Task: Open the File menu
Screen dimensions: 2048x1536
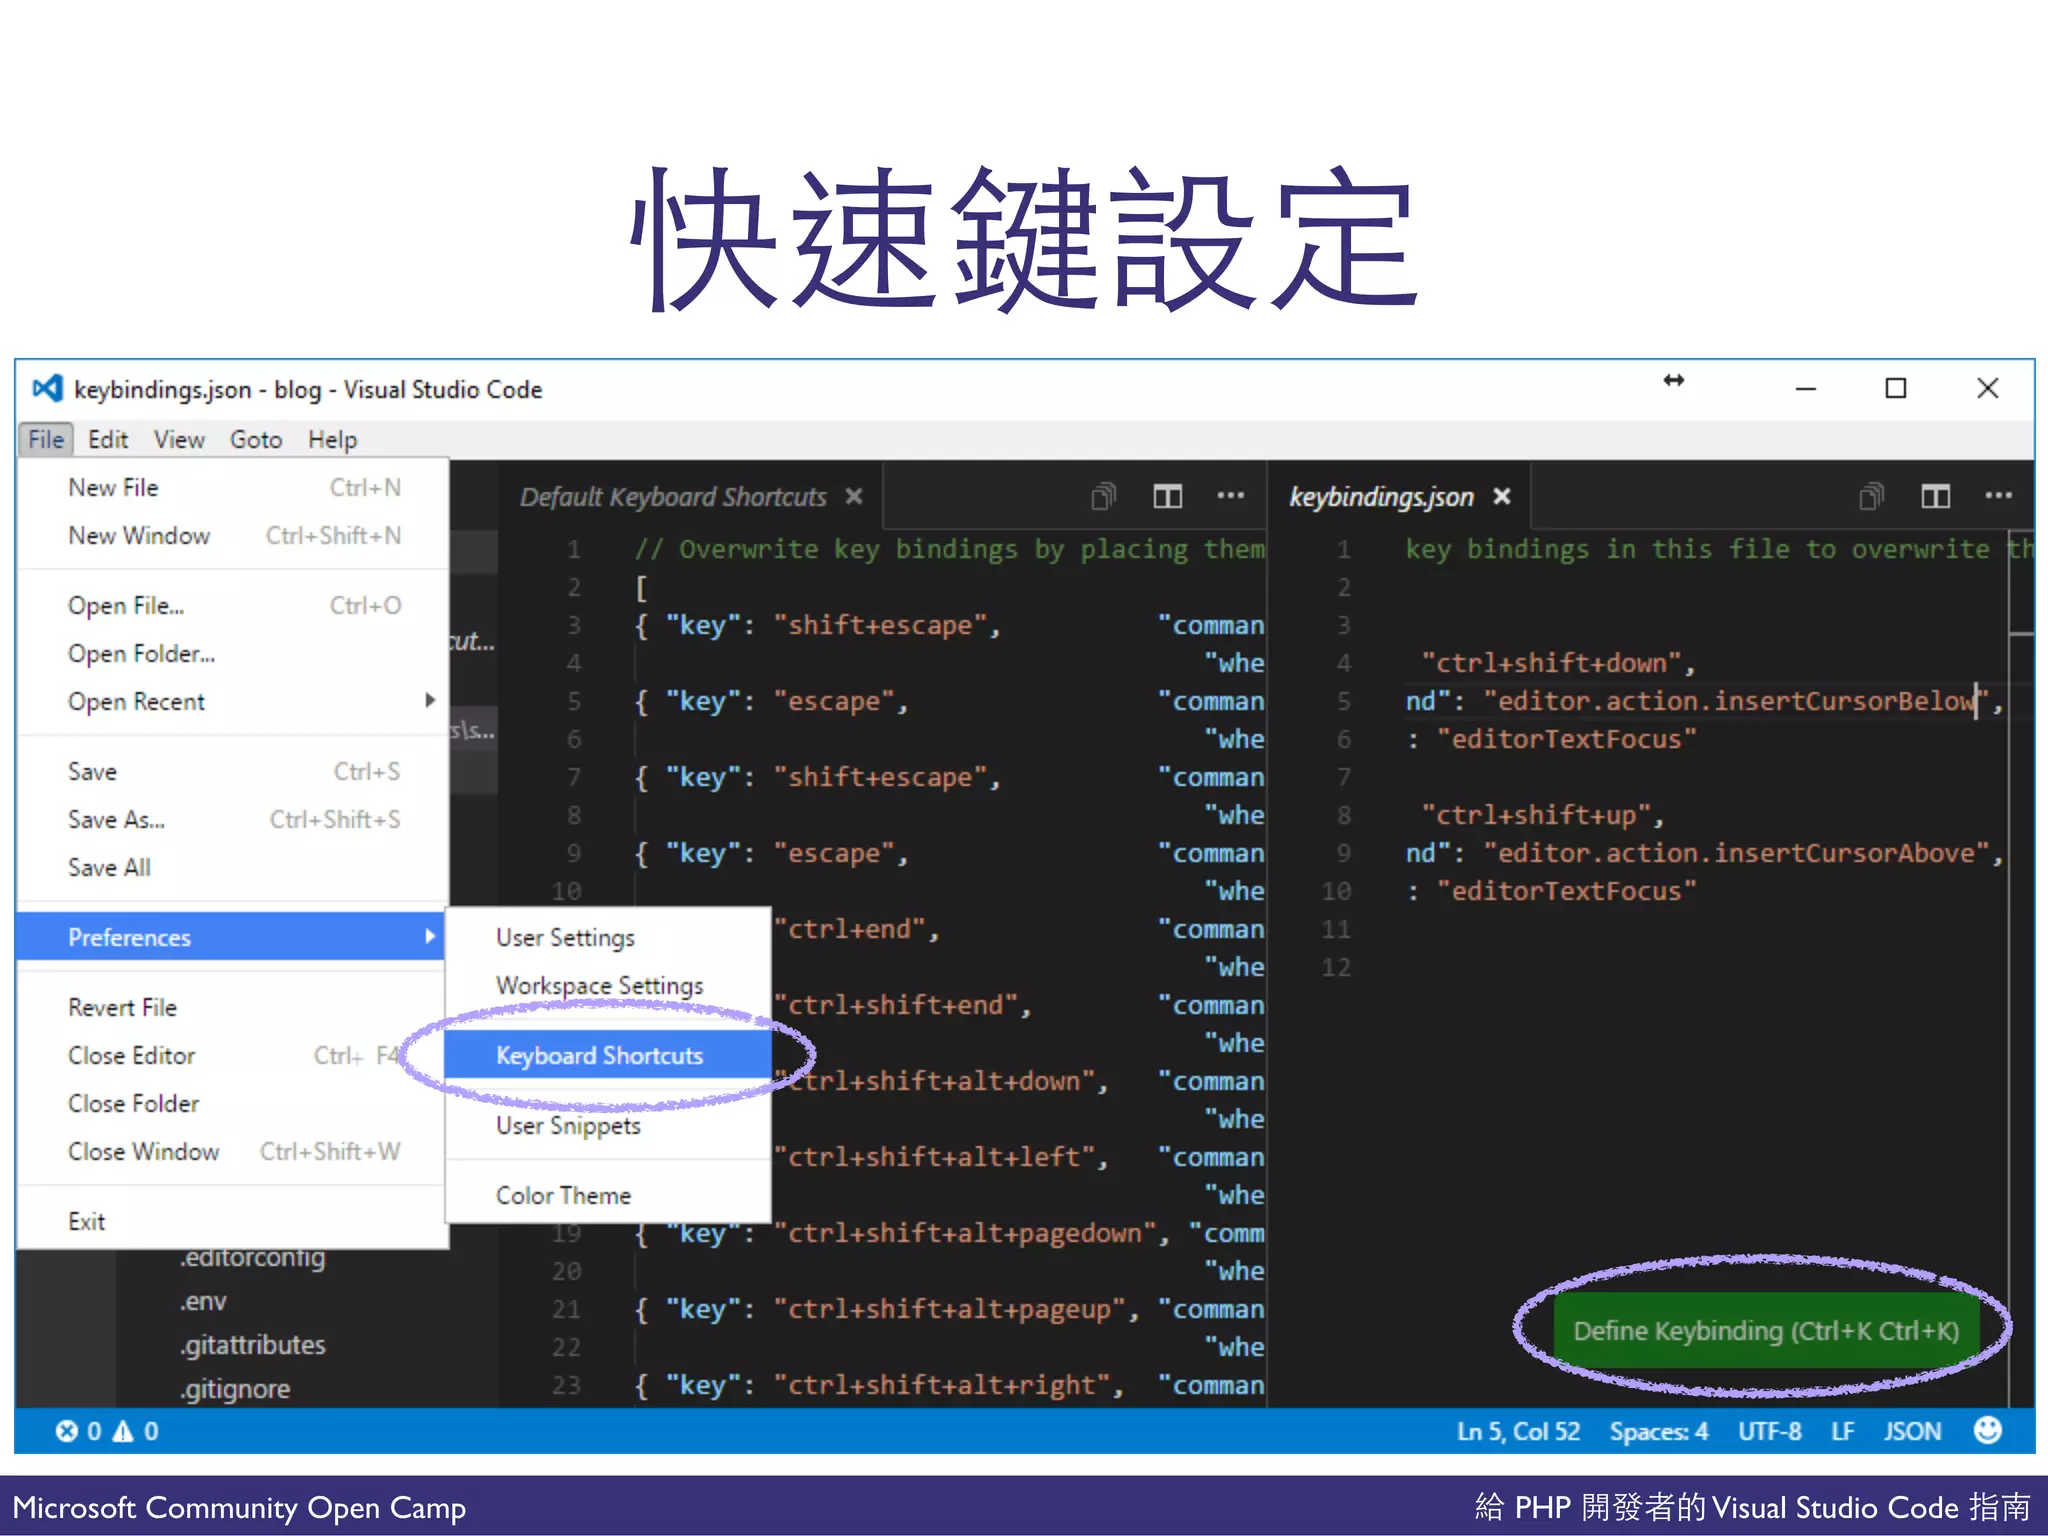Action: [x=46, y=439]
